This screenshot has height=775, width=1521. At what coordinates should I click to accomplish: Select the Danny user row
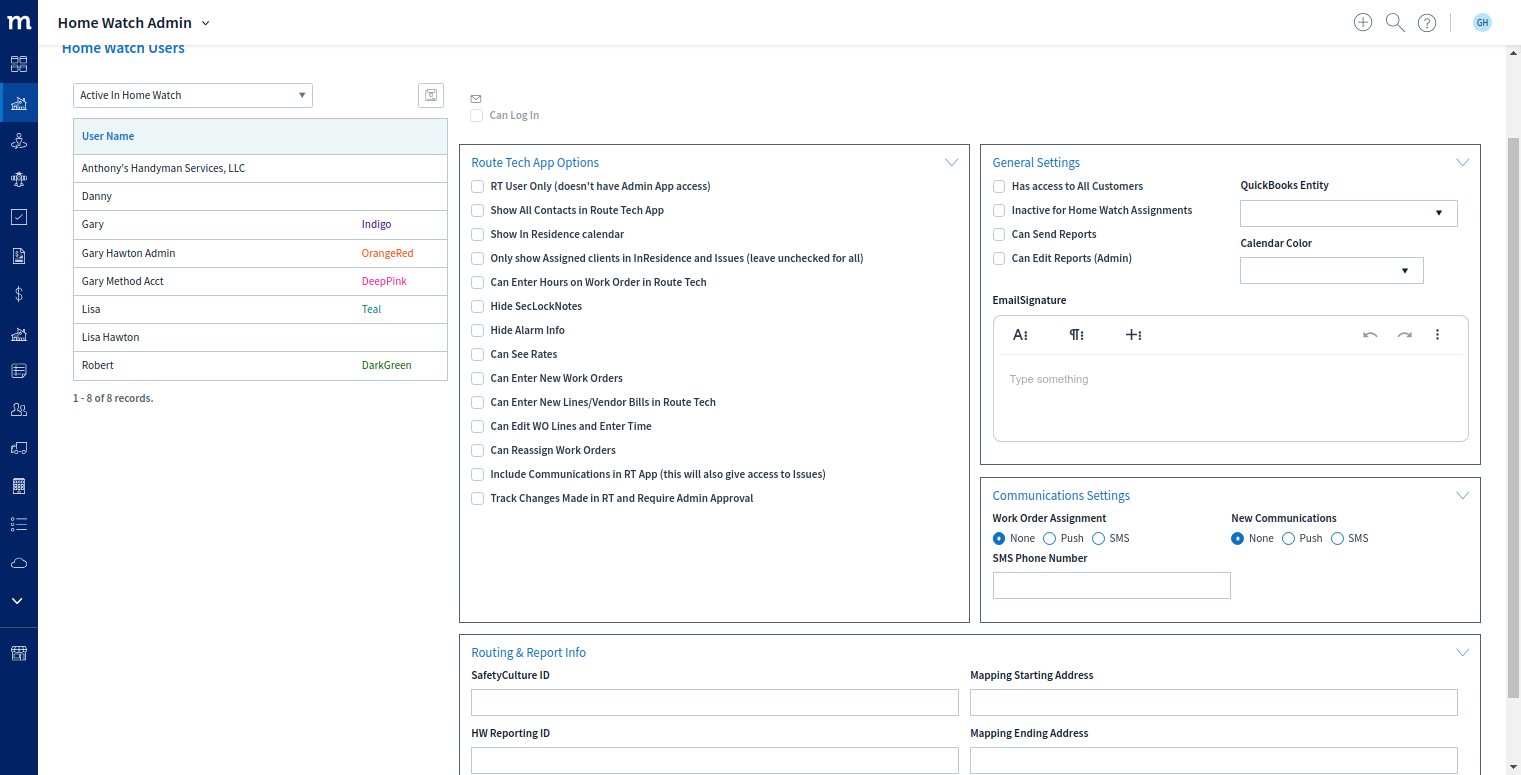(260, 196)
